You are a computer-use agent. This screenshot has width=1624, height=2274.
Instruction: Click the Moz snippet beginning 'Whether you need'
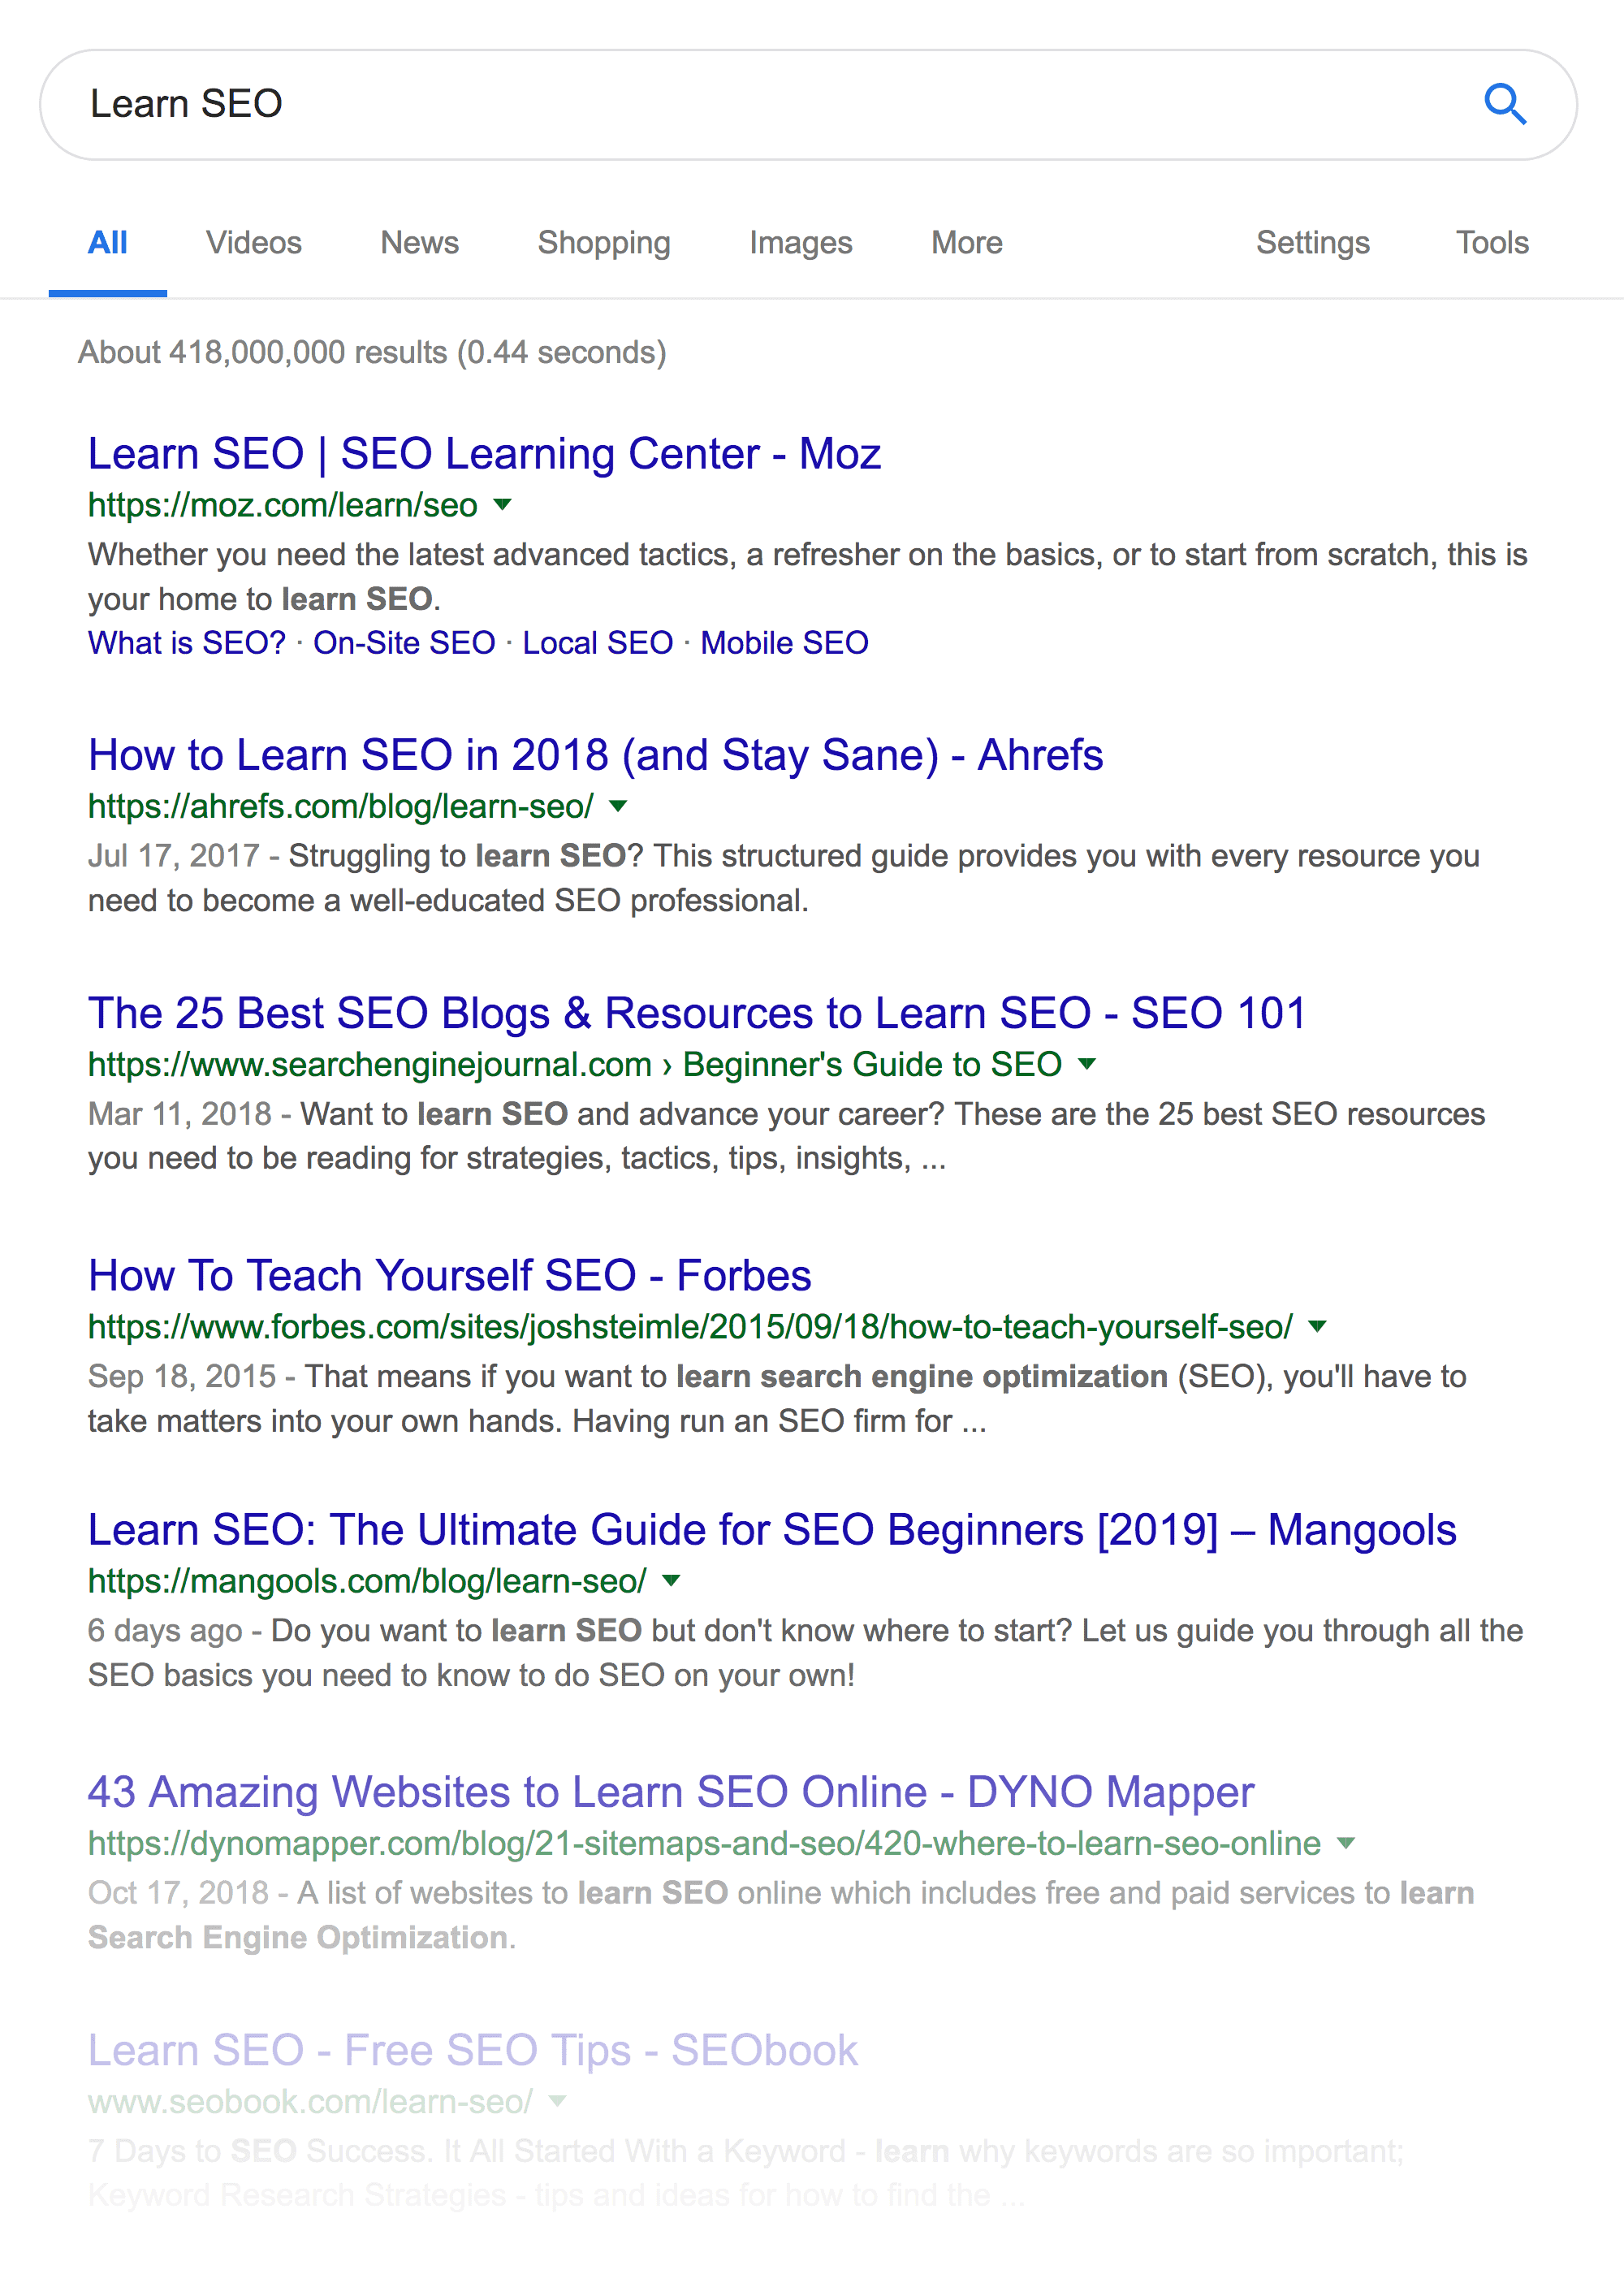tap(808, 577)
